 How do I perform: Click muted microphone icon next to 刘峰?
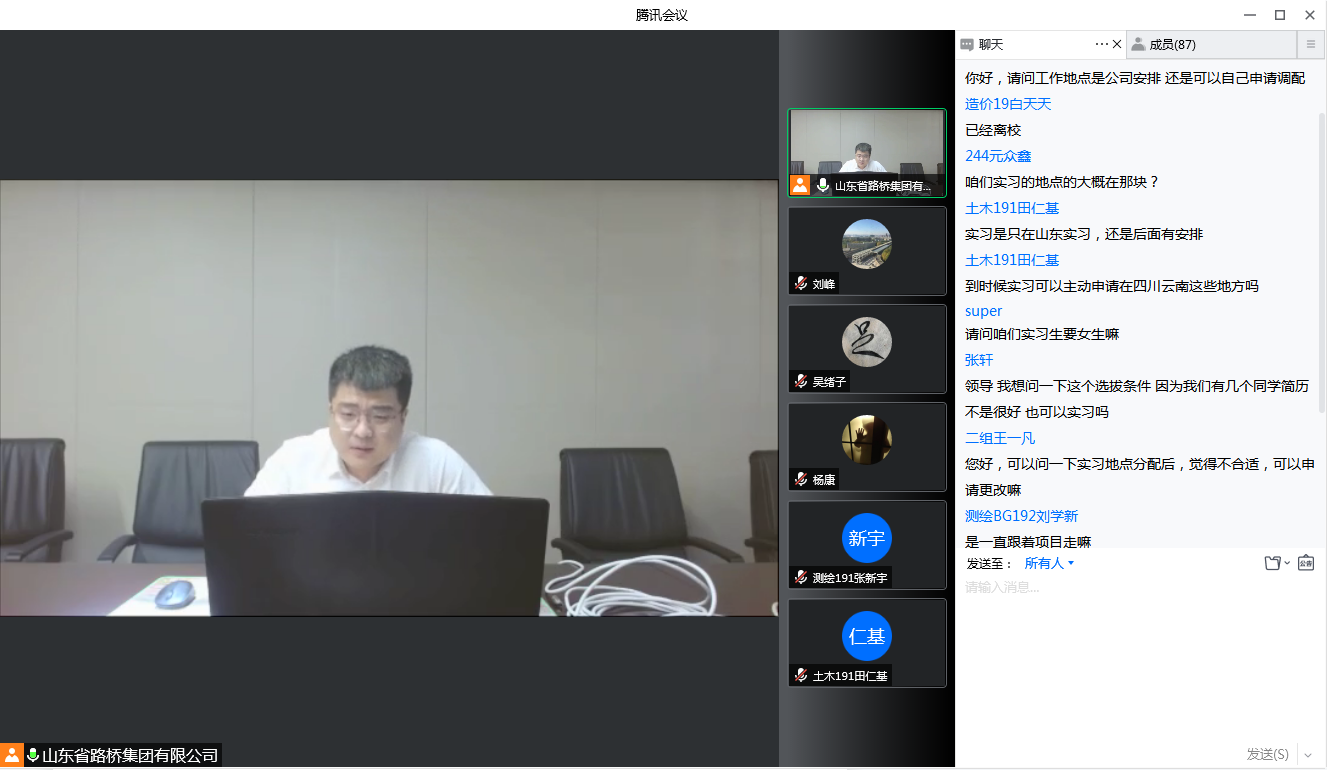[x=801, y=284]
